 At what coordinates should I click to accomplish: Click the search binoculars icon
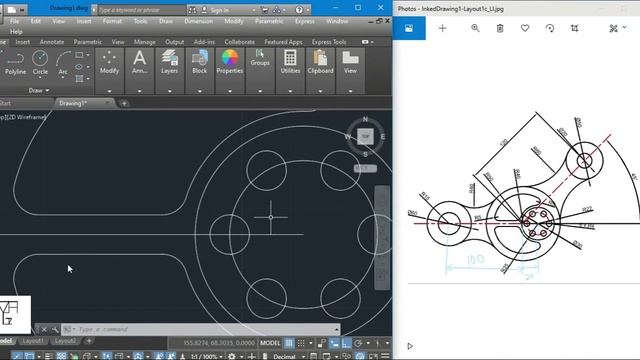pyautogui.click(x=193, y=9)
